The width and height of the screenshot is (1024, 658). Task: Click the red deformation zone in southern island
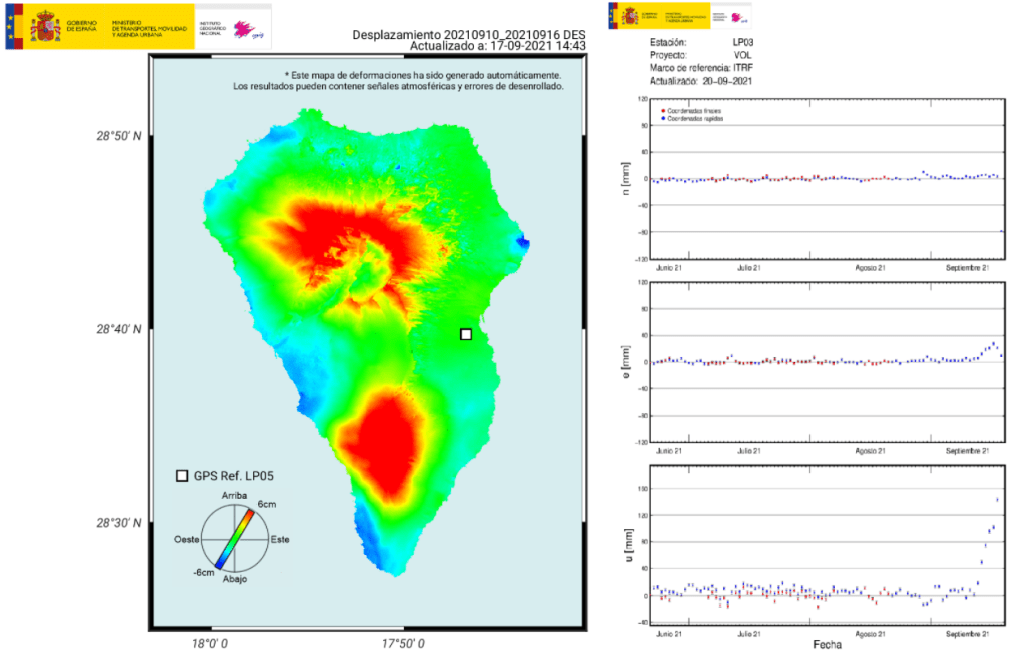click(385, 440)
